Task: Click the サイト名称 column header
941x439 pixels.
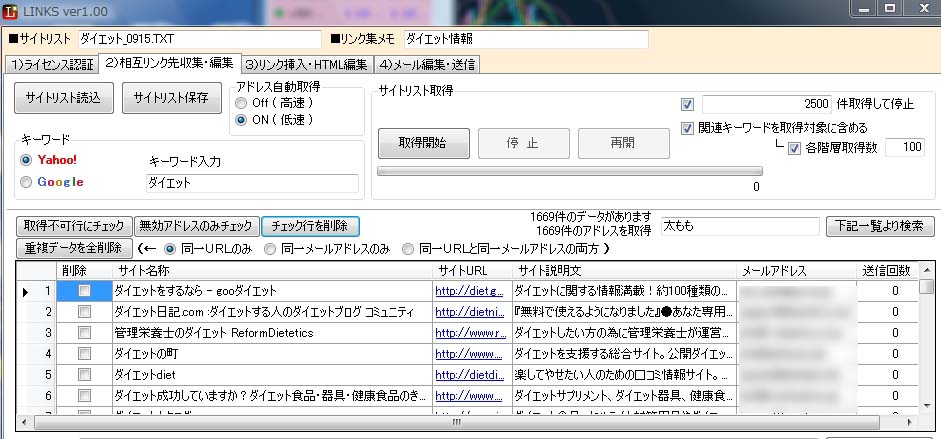Action: click(x=272, y=271)
